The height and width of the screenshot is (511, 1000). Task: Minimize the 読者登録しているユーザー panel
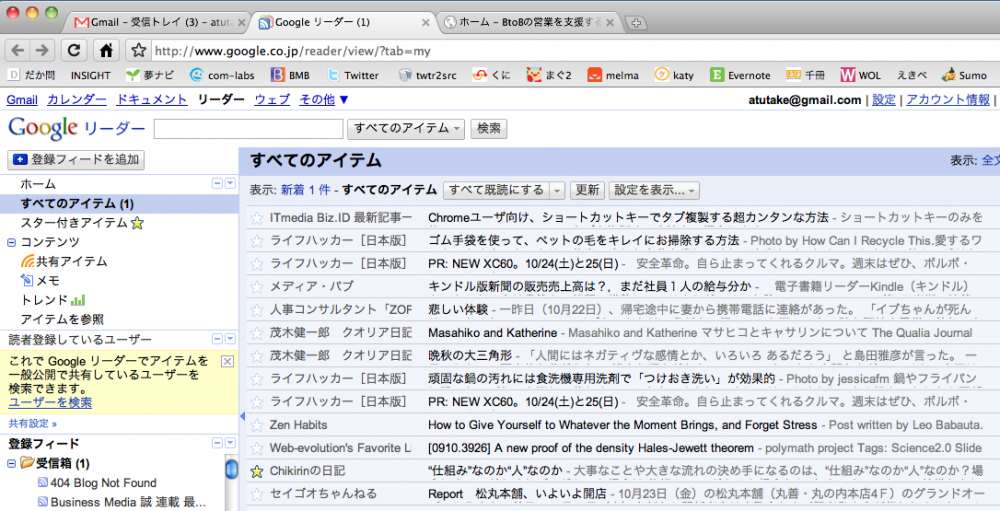click(x=217, y=339)
